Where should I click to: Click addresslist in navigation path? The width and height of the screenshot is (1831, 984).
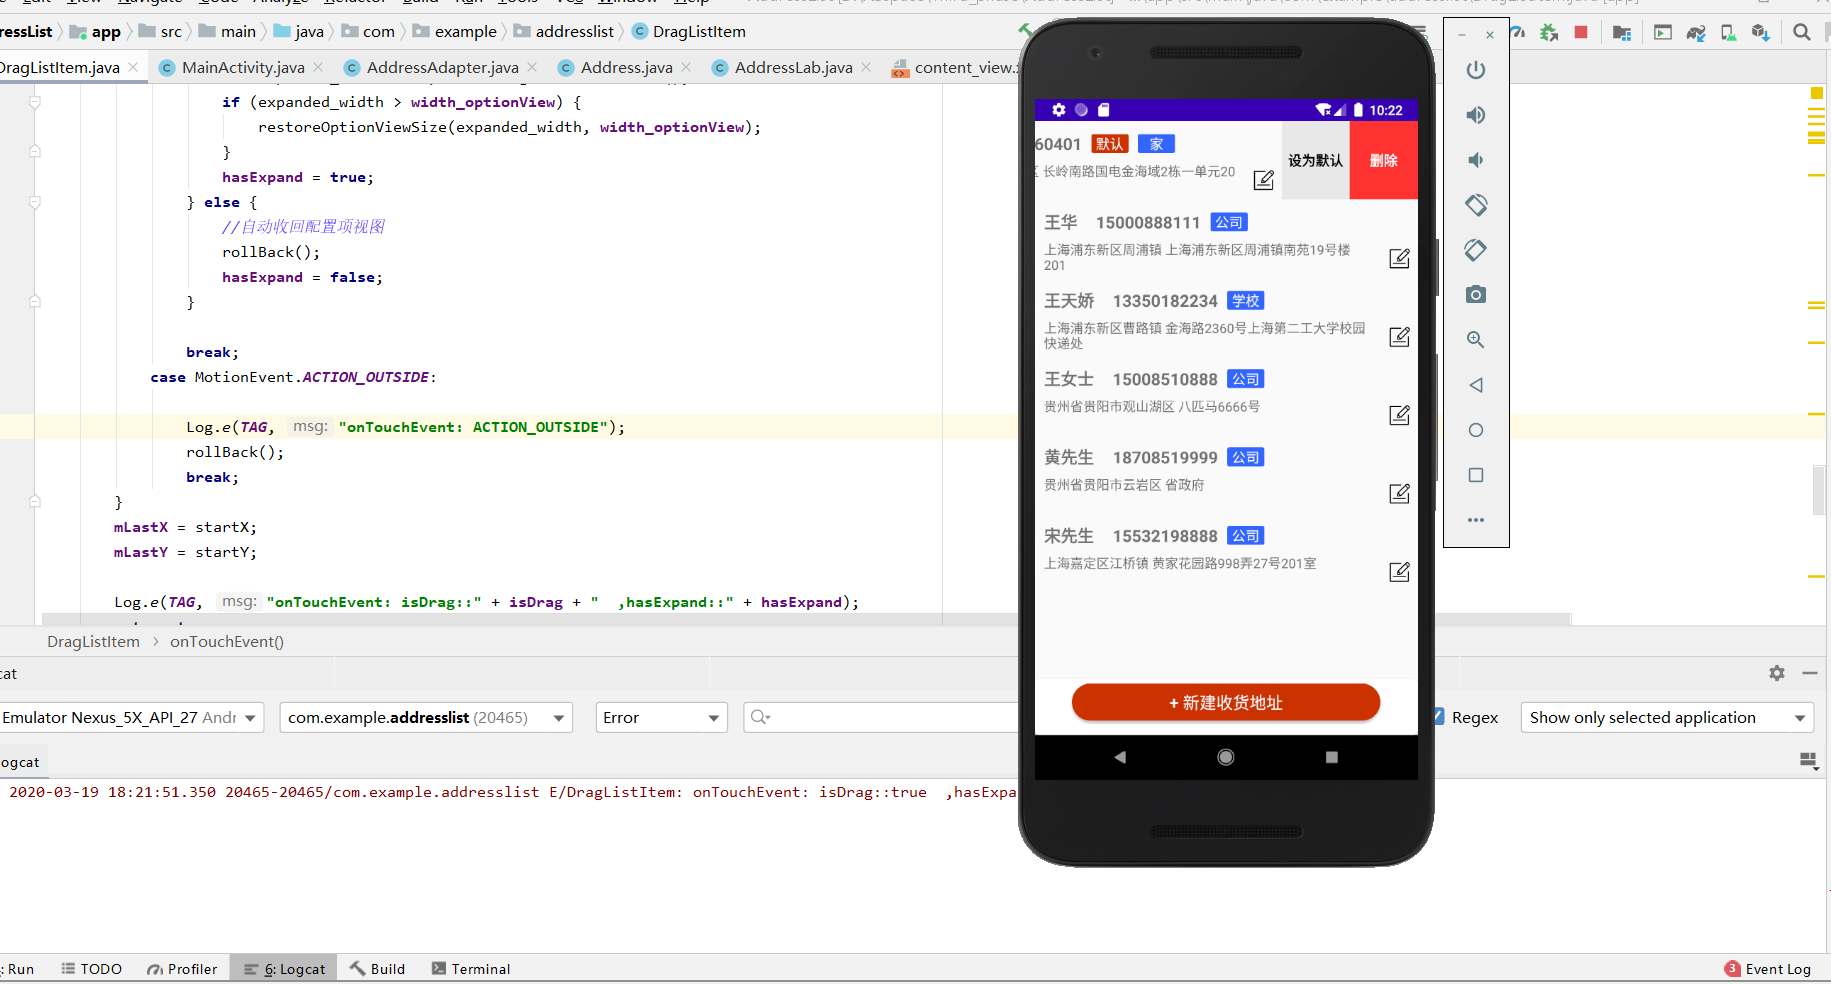tap(564, 32)
